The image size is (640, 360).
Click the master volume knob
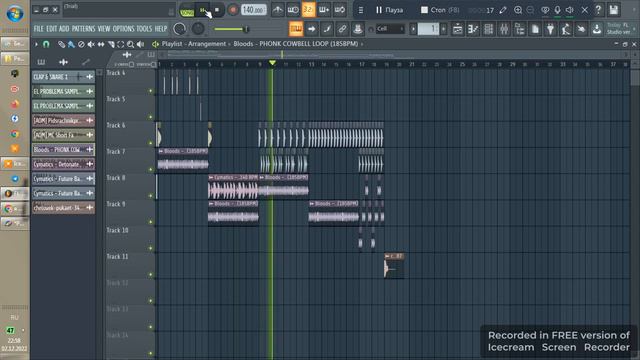[x=180, y=29]
